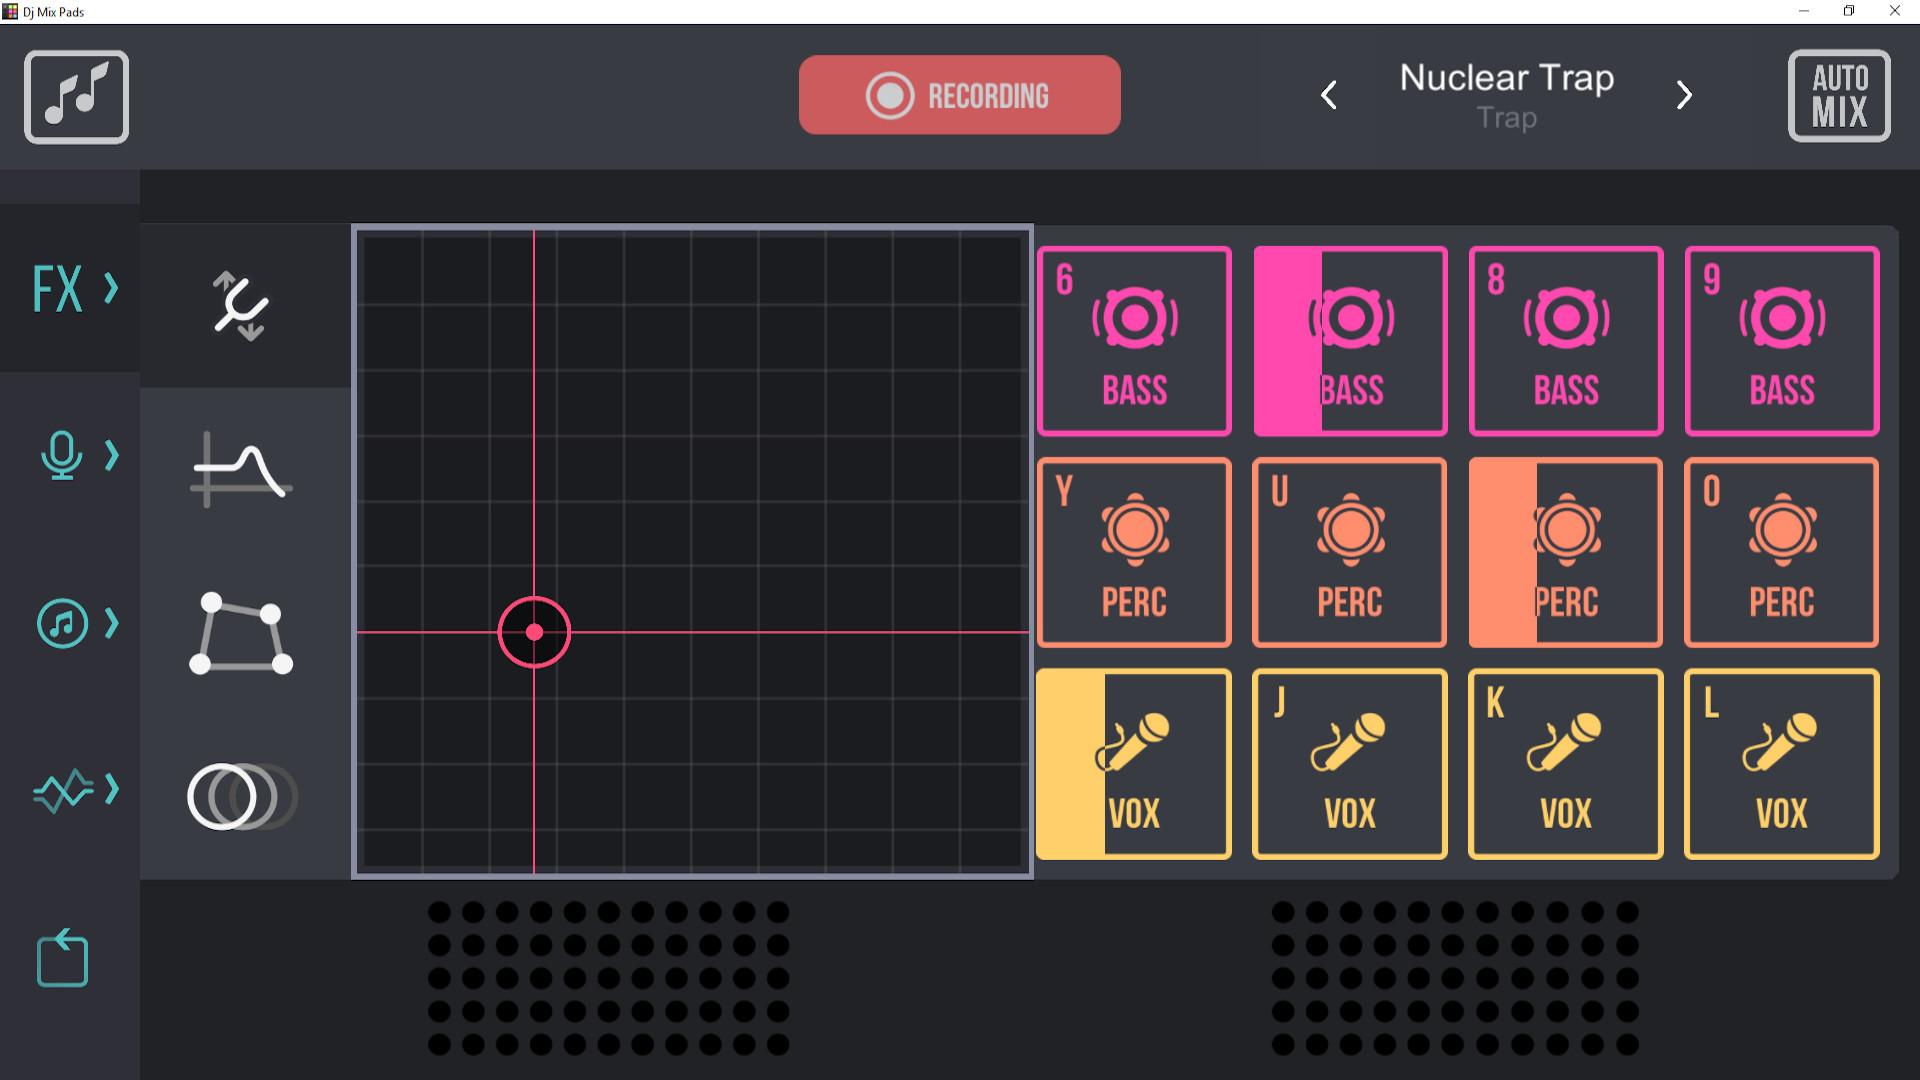Open the waveform panel in the sidebar
1920x1080 pixels.
(x=62, y=790)
